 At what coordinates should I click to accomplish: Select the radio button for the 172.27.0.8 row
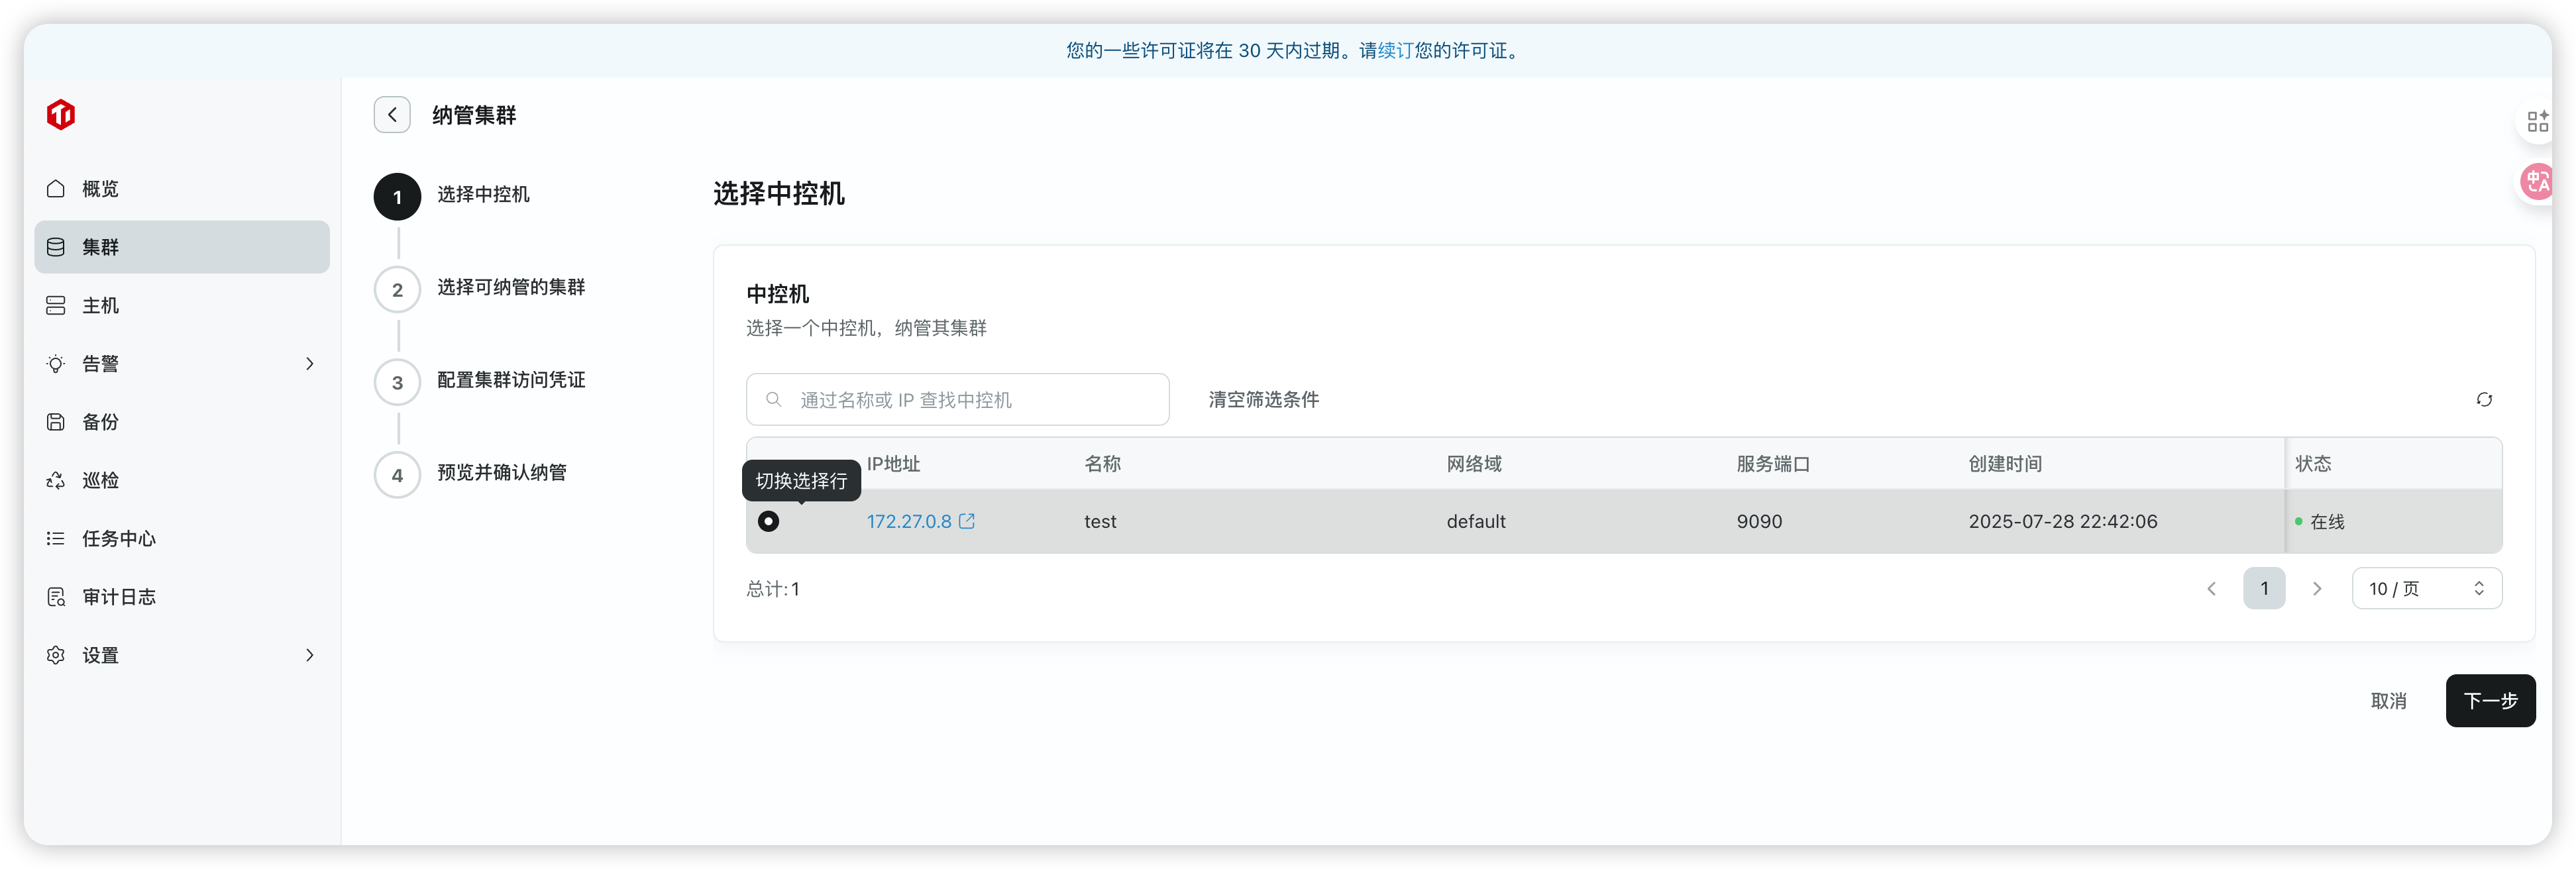click(x=768, y=521)
